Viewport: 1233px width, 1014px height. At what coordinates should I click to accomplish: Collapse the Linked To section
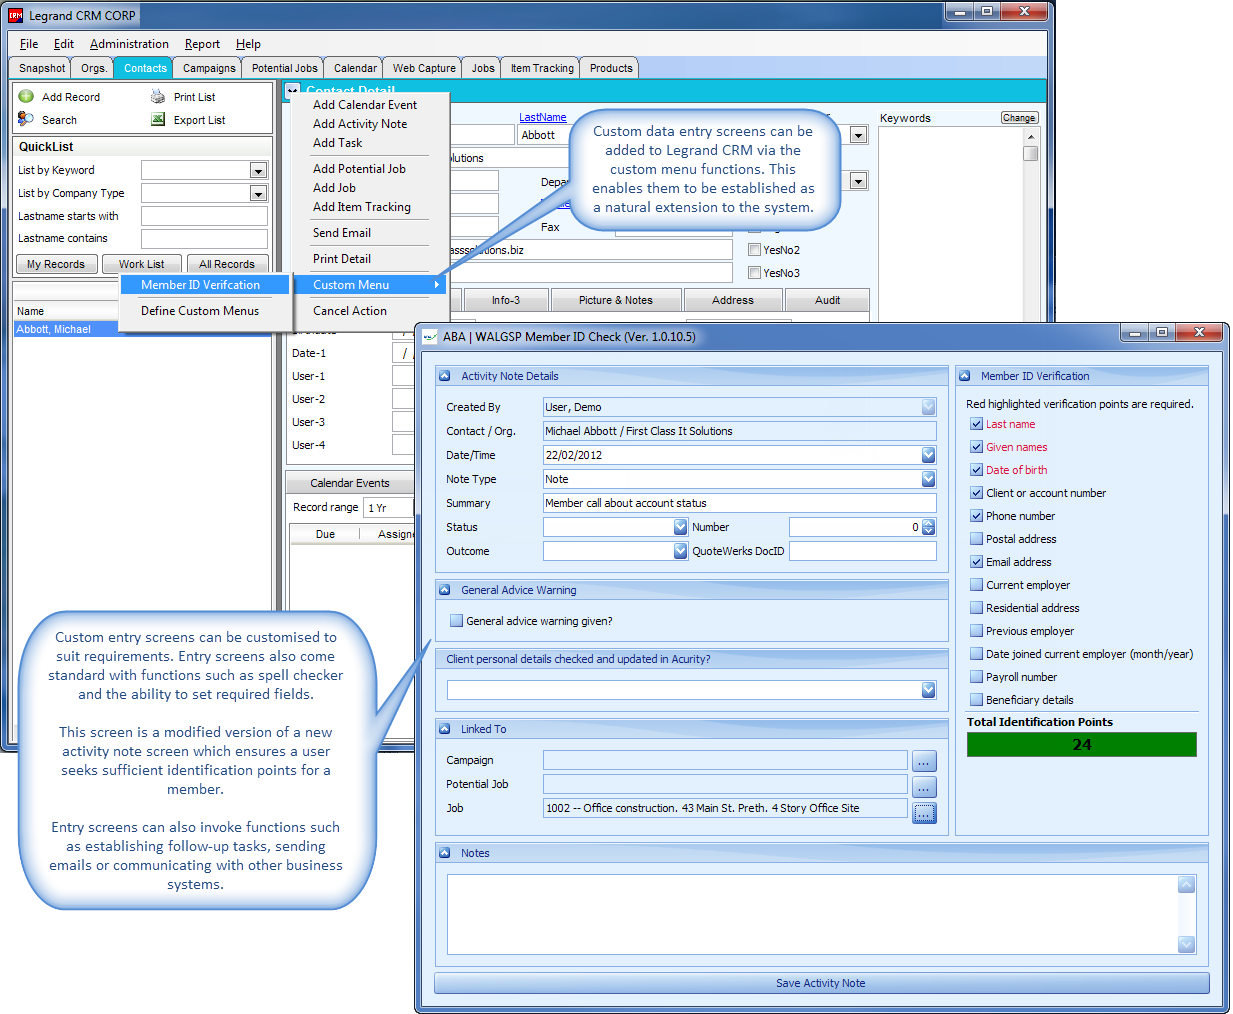[445, 729]
